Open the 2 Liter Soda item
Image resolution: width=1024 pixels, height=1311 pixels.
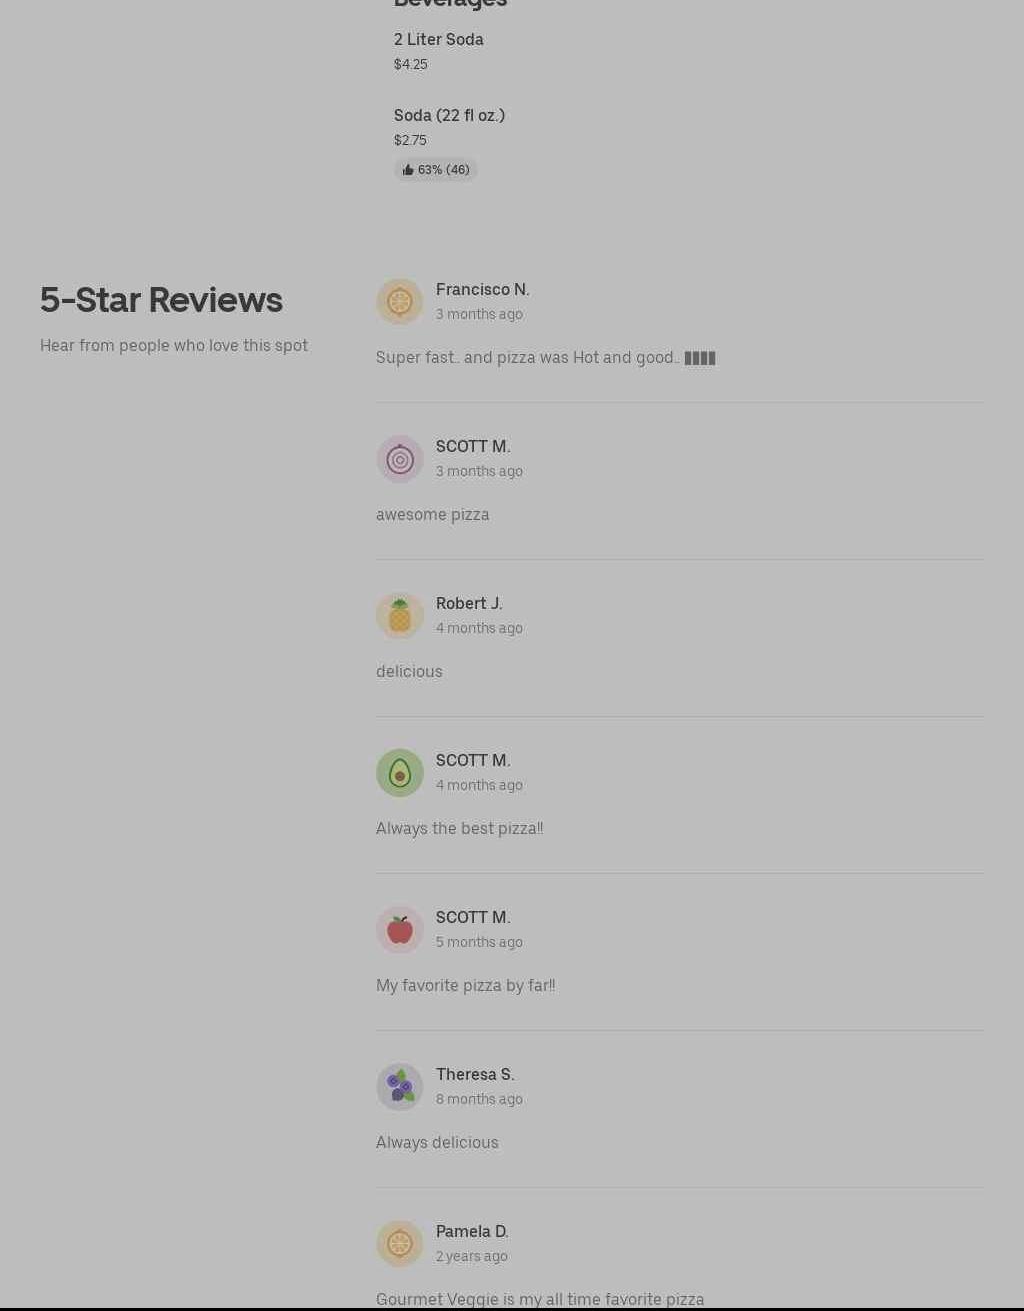point(439,39)
